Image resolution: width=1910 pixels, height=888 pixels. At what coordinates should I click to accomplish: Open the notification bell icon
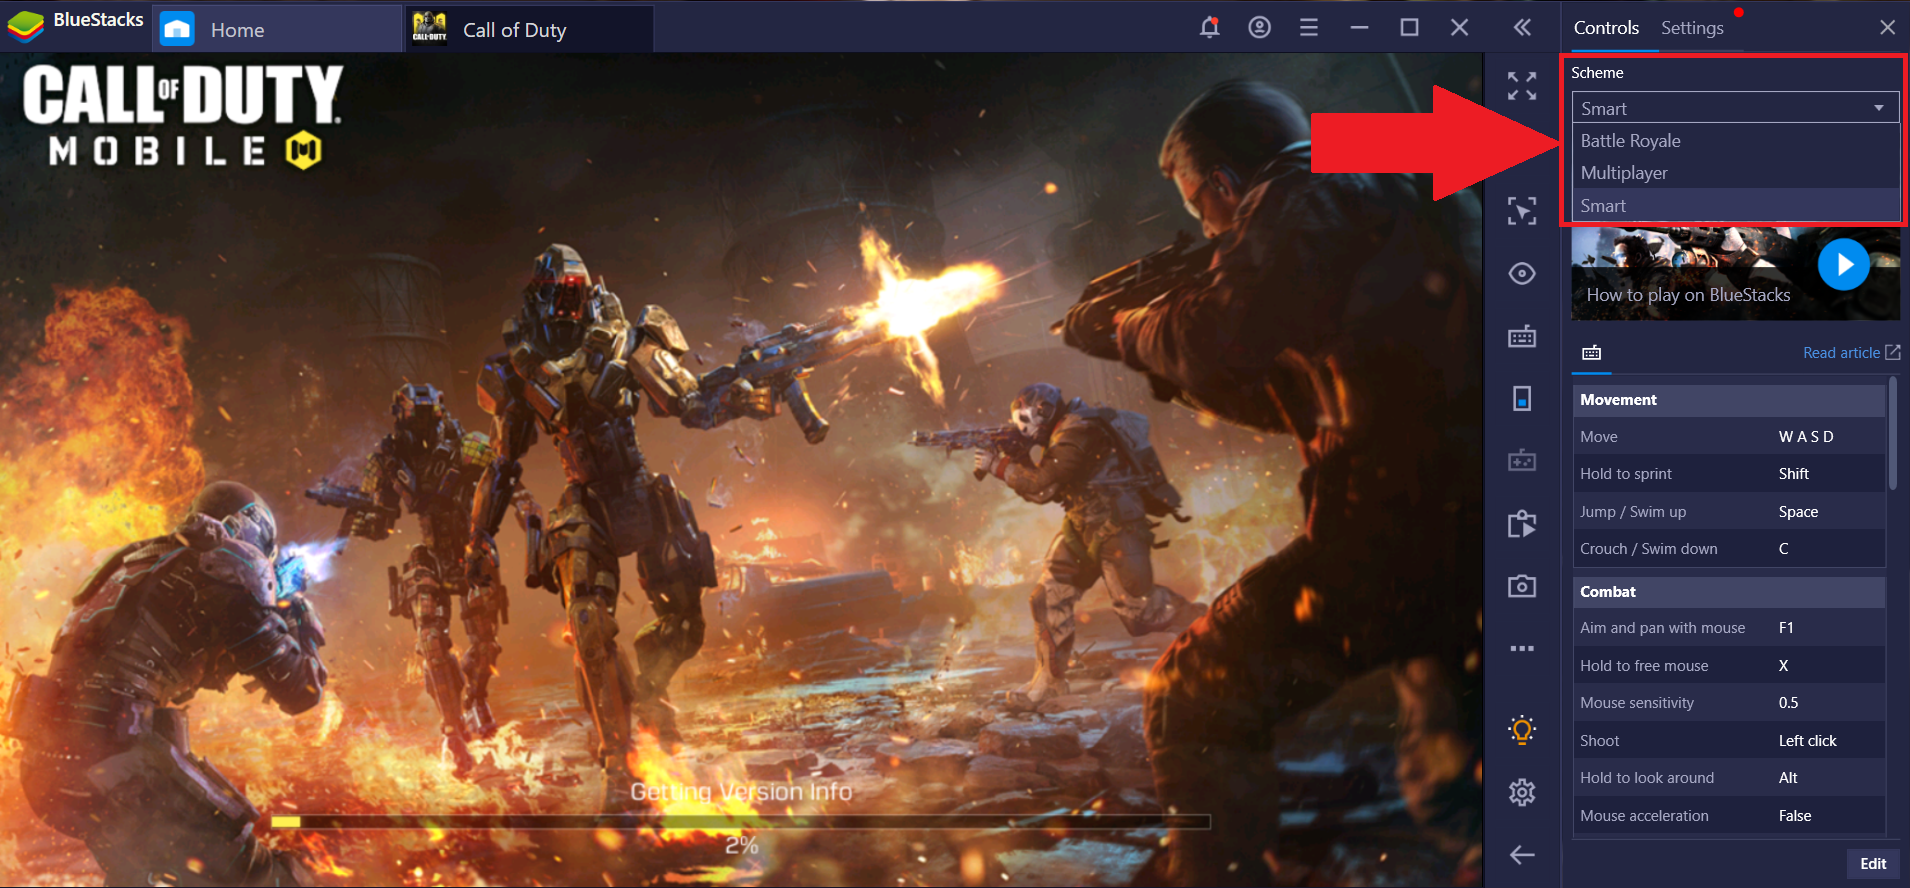[1210, 27]
